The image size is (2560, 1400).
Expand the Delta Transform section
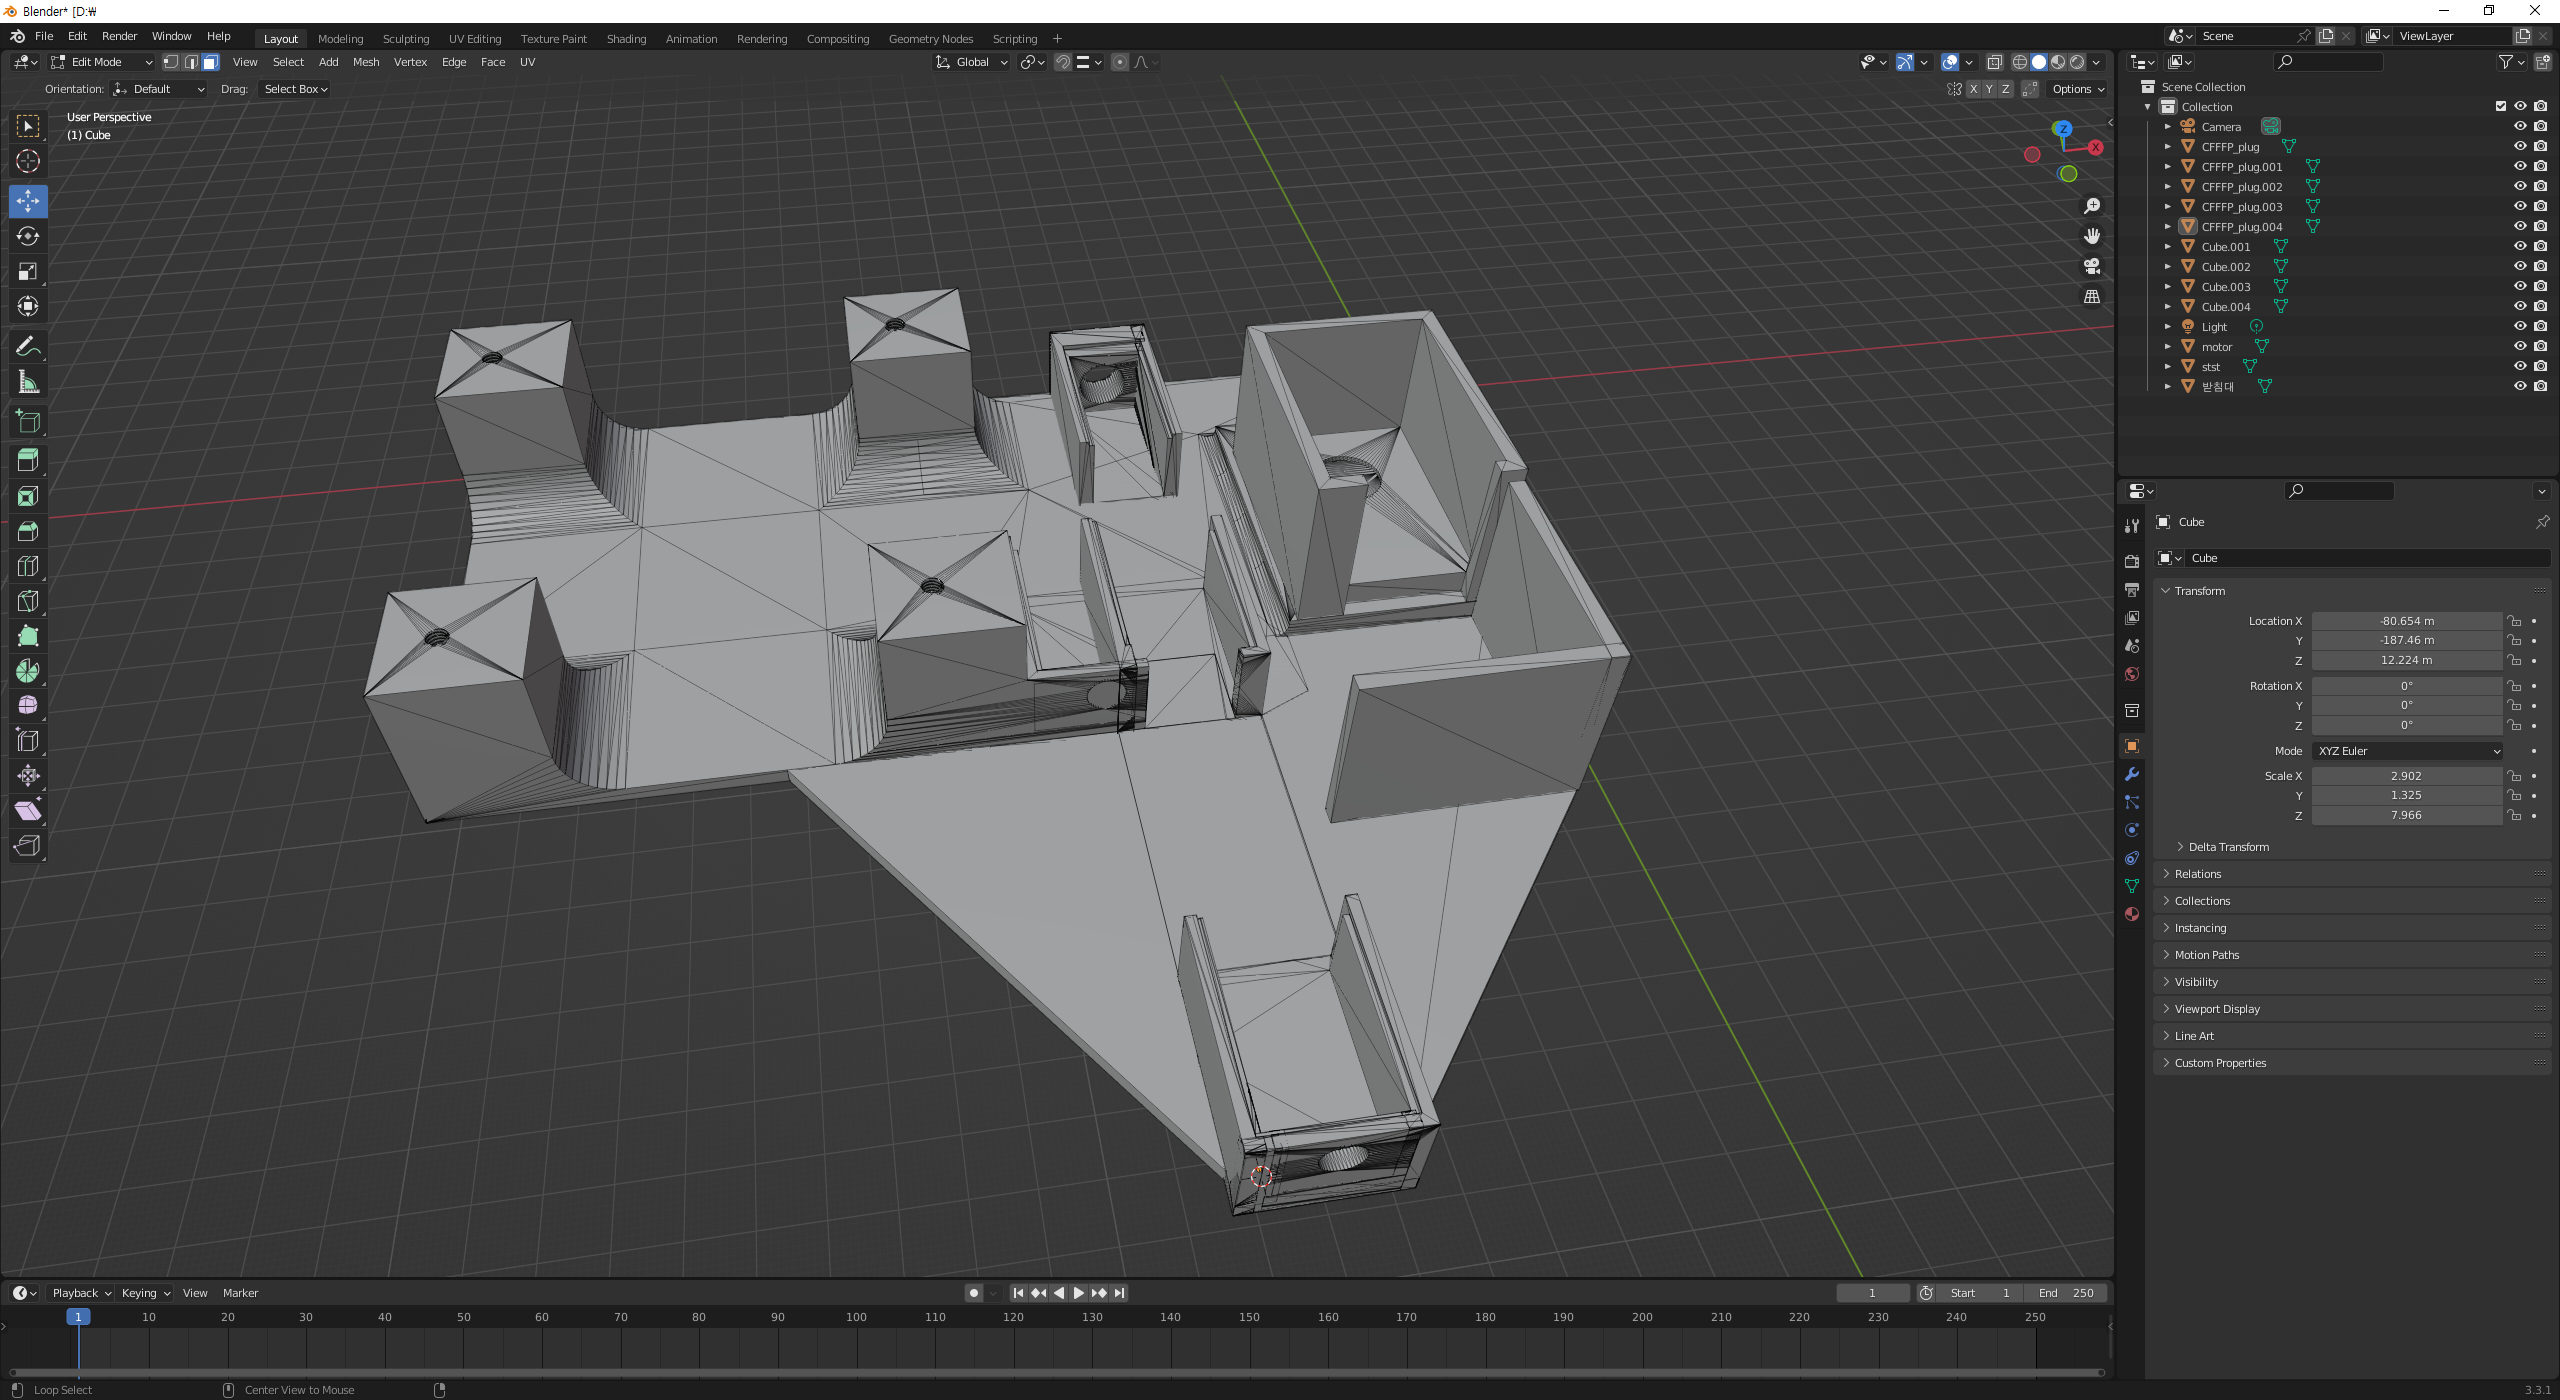click(2228, 847)
